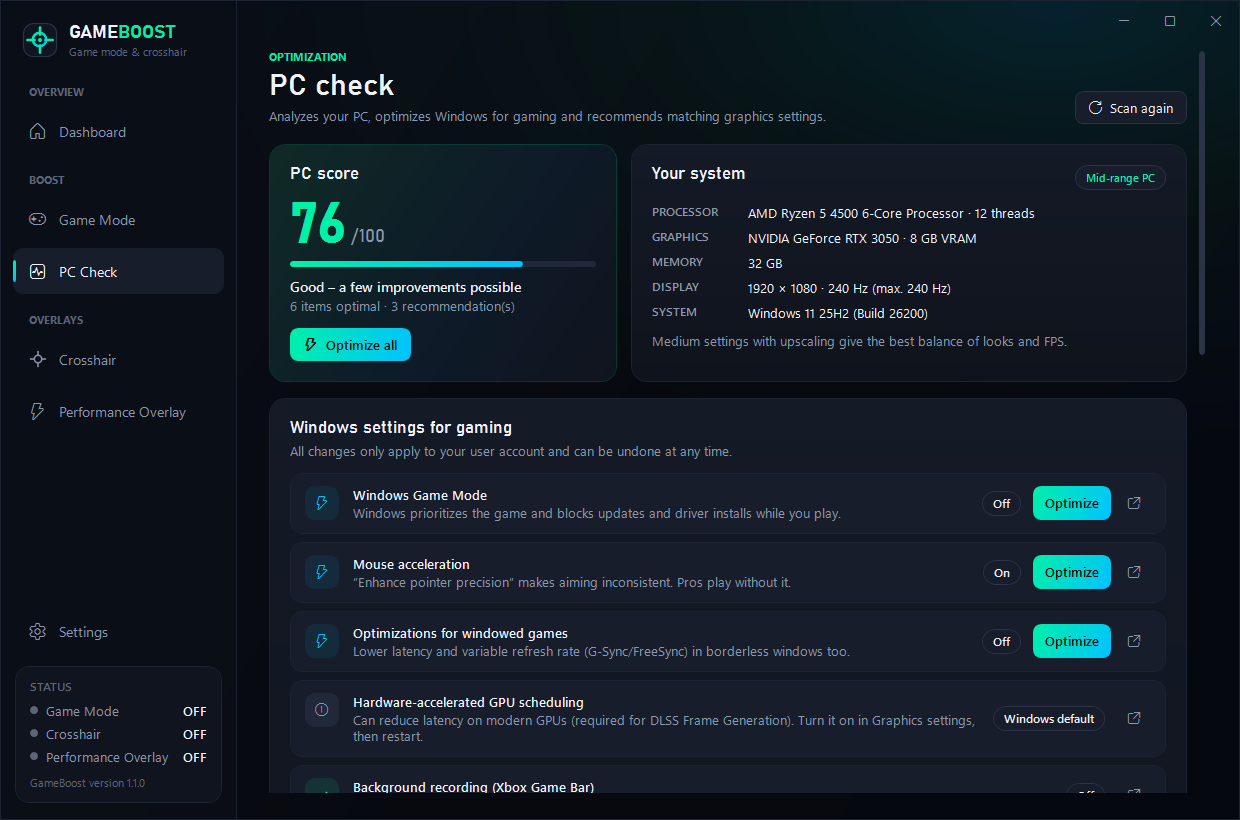The image size is (1240, 820).
Task: Click the Crosshair sidebar icon
Action: coord(38,360)
